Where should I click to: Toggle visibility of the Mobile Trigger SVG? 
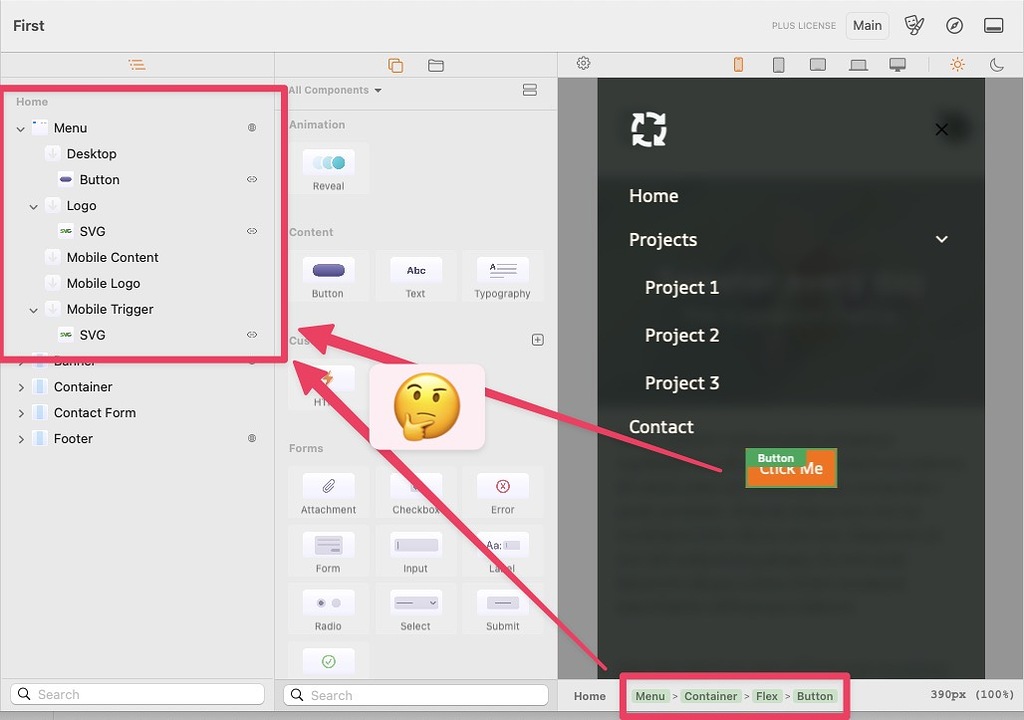point(252,335)
